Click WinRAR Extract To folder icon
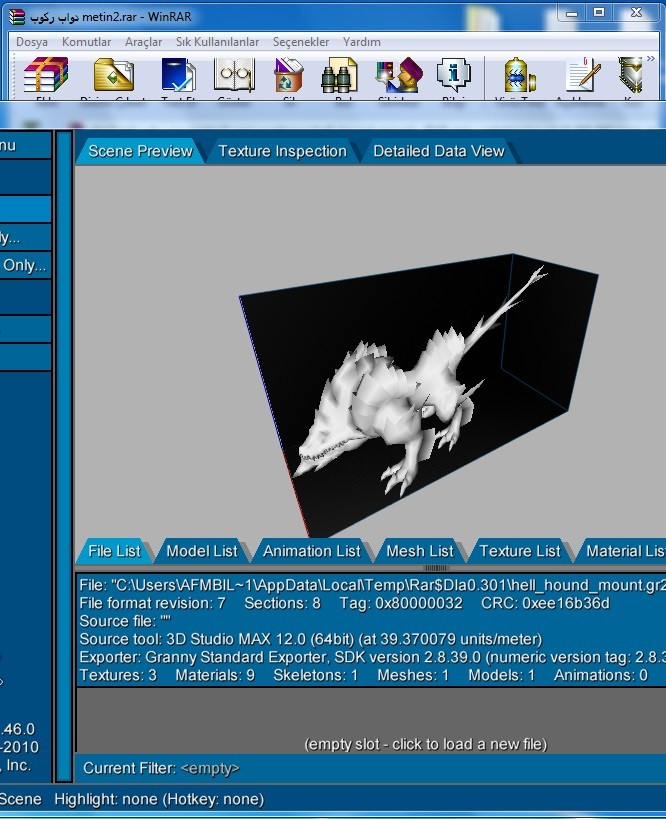 [113, 75]
